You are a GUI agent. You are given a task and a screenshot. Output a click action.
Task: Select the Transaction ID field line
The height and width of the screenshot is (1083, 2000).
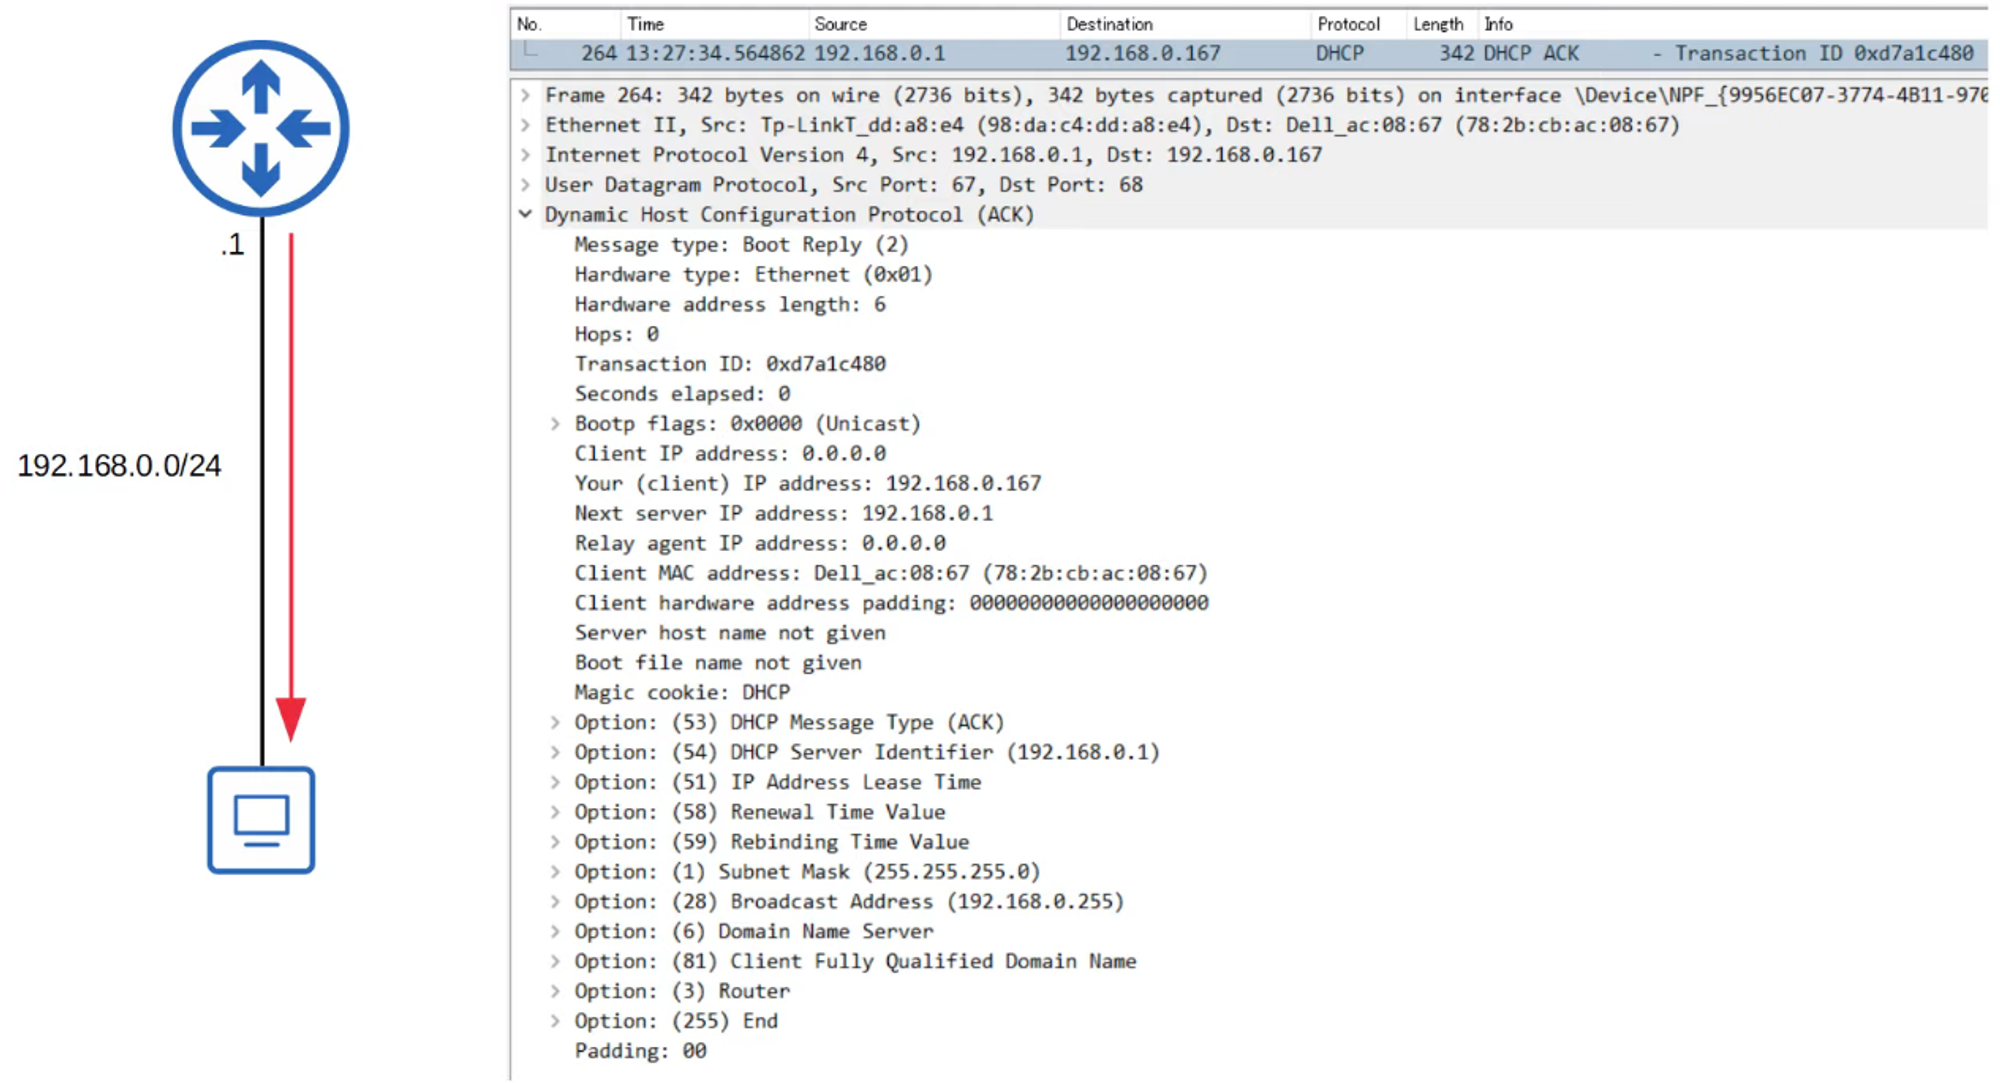pyautogui.click(x=730, y=364)
